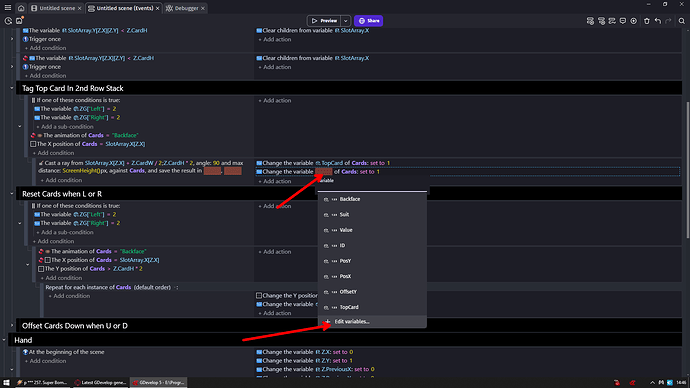690x388 pixels.
Task: Open the Latest GDevelop taskbar browser window
Action: coord(100,383)
